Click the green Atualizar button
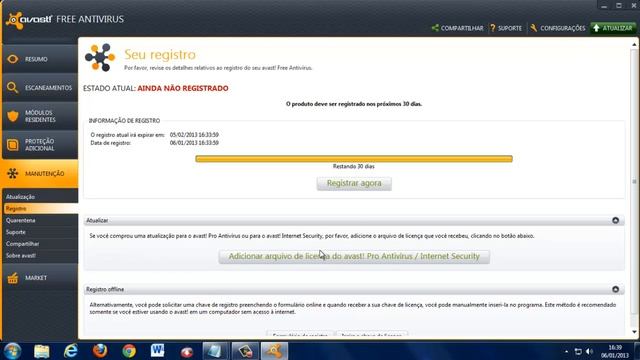This screenshot has height=360, width=640. click(x=613, y=28)
